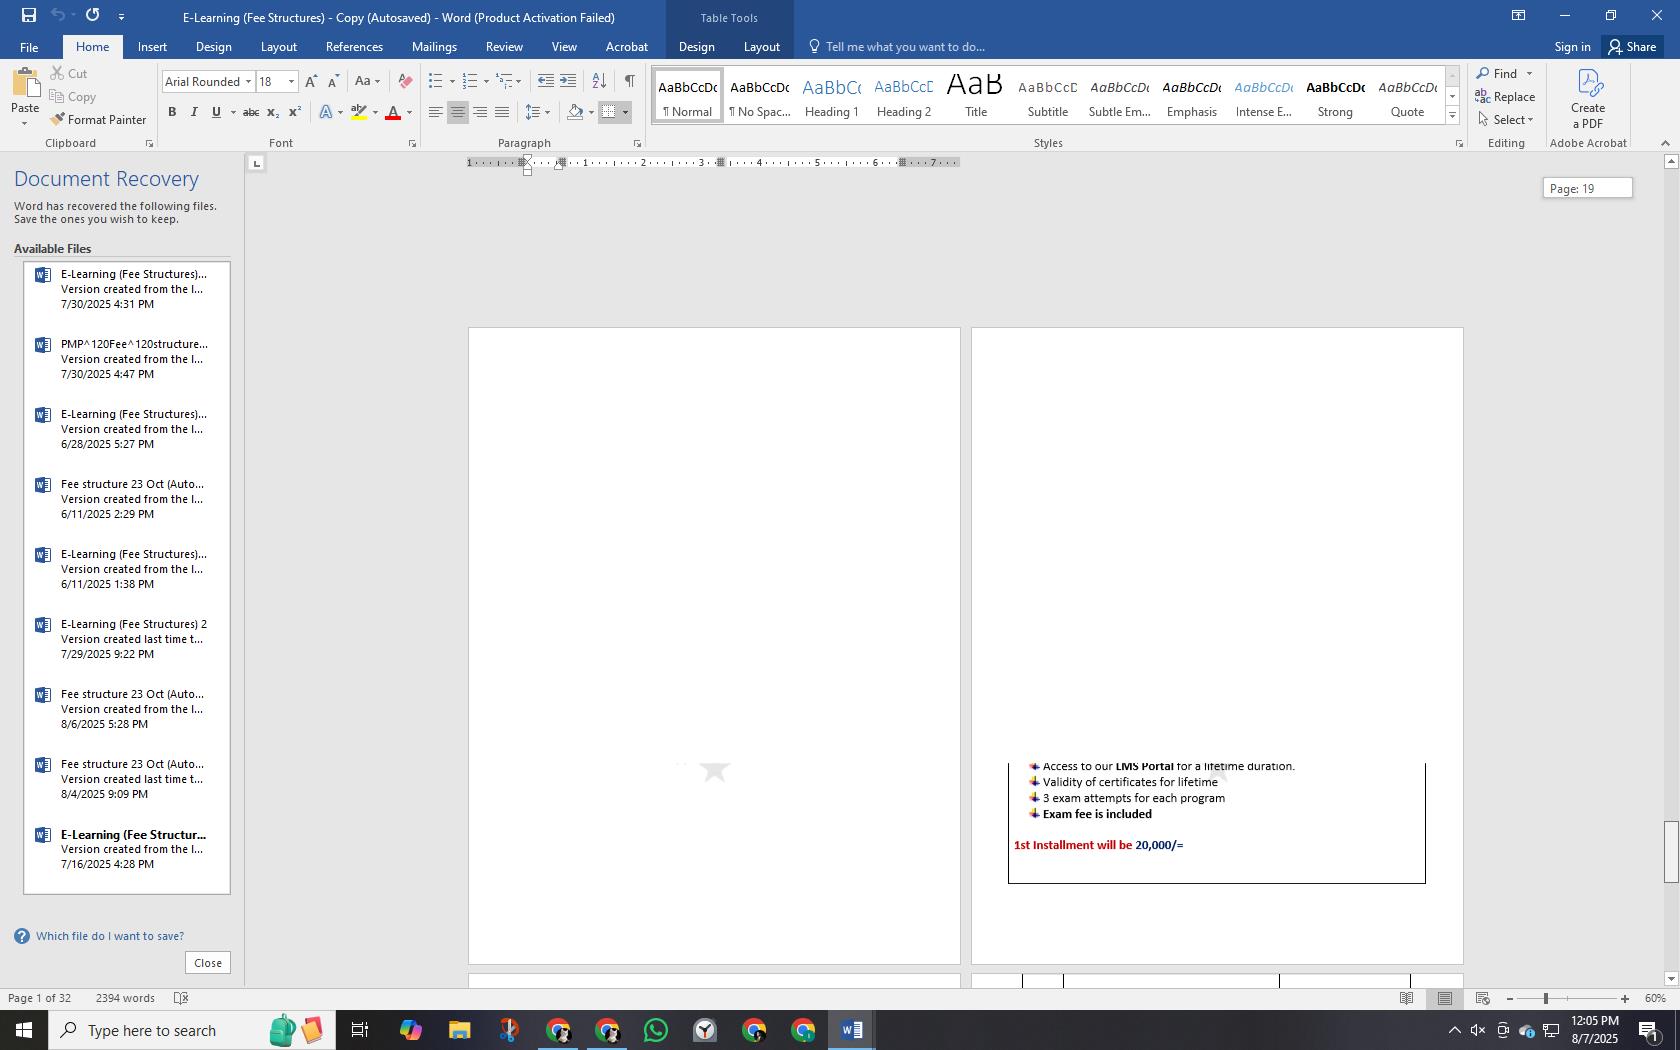Click the Grow Font icon
This screenshot has width=1680, height=1050.
[x=311, y=81]
